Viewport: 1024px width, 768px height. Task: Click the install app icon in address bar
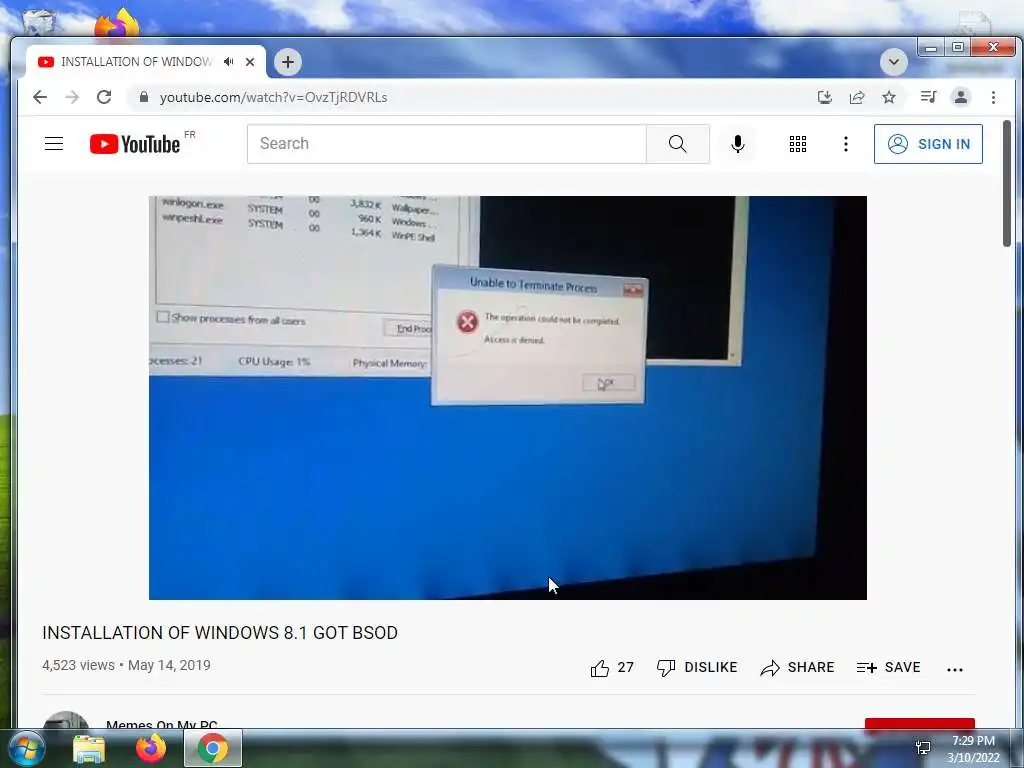pyautogui.click(x=825, y=97)
